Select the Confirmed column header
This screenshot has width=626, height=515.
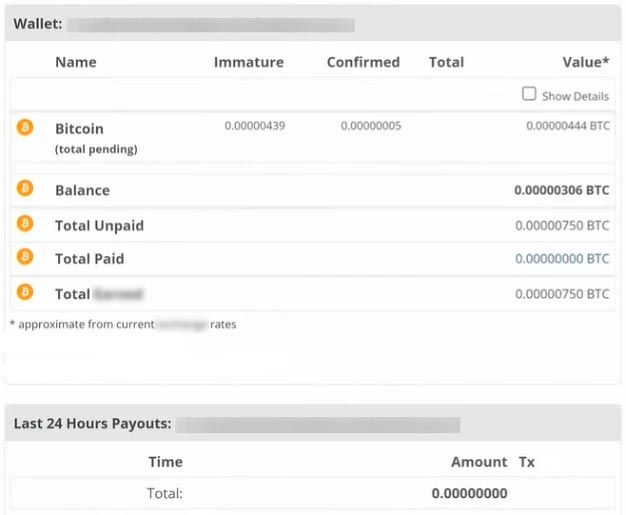coord(363,62)
